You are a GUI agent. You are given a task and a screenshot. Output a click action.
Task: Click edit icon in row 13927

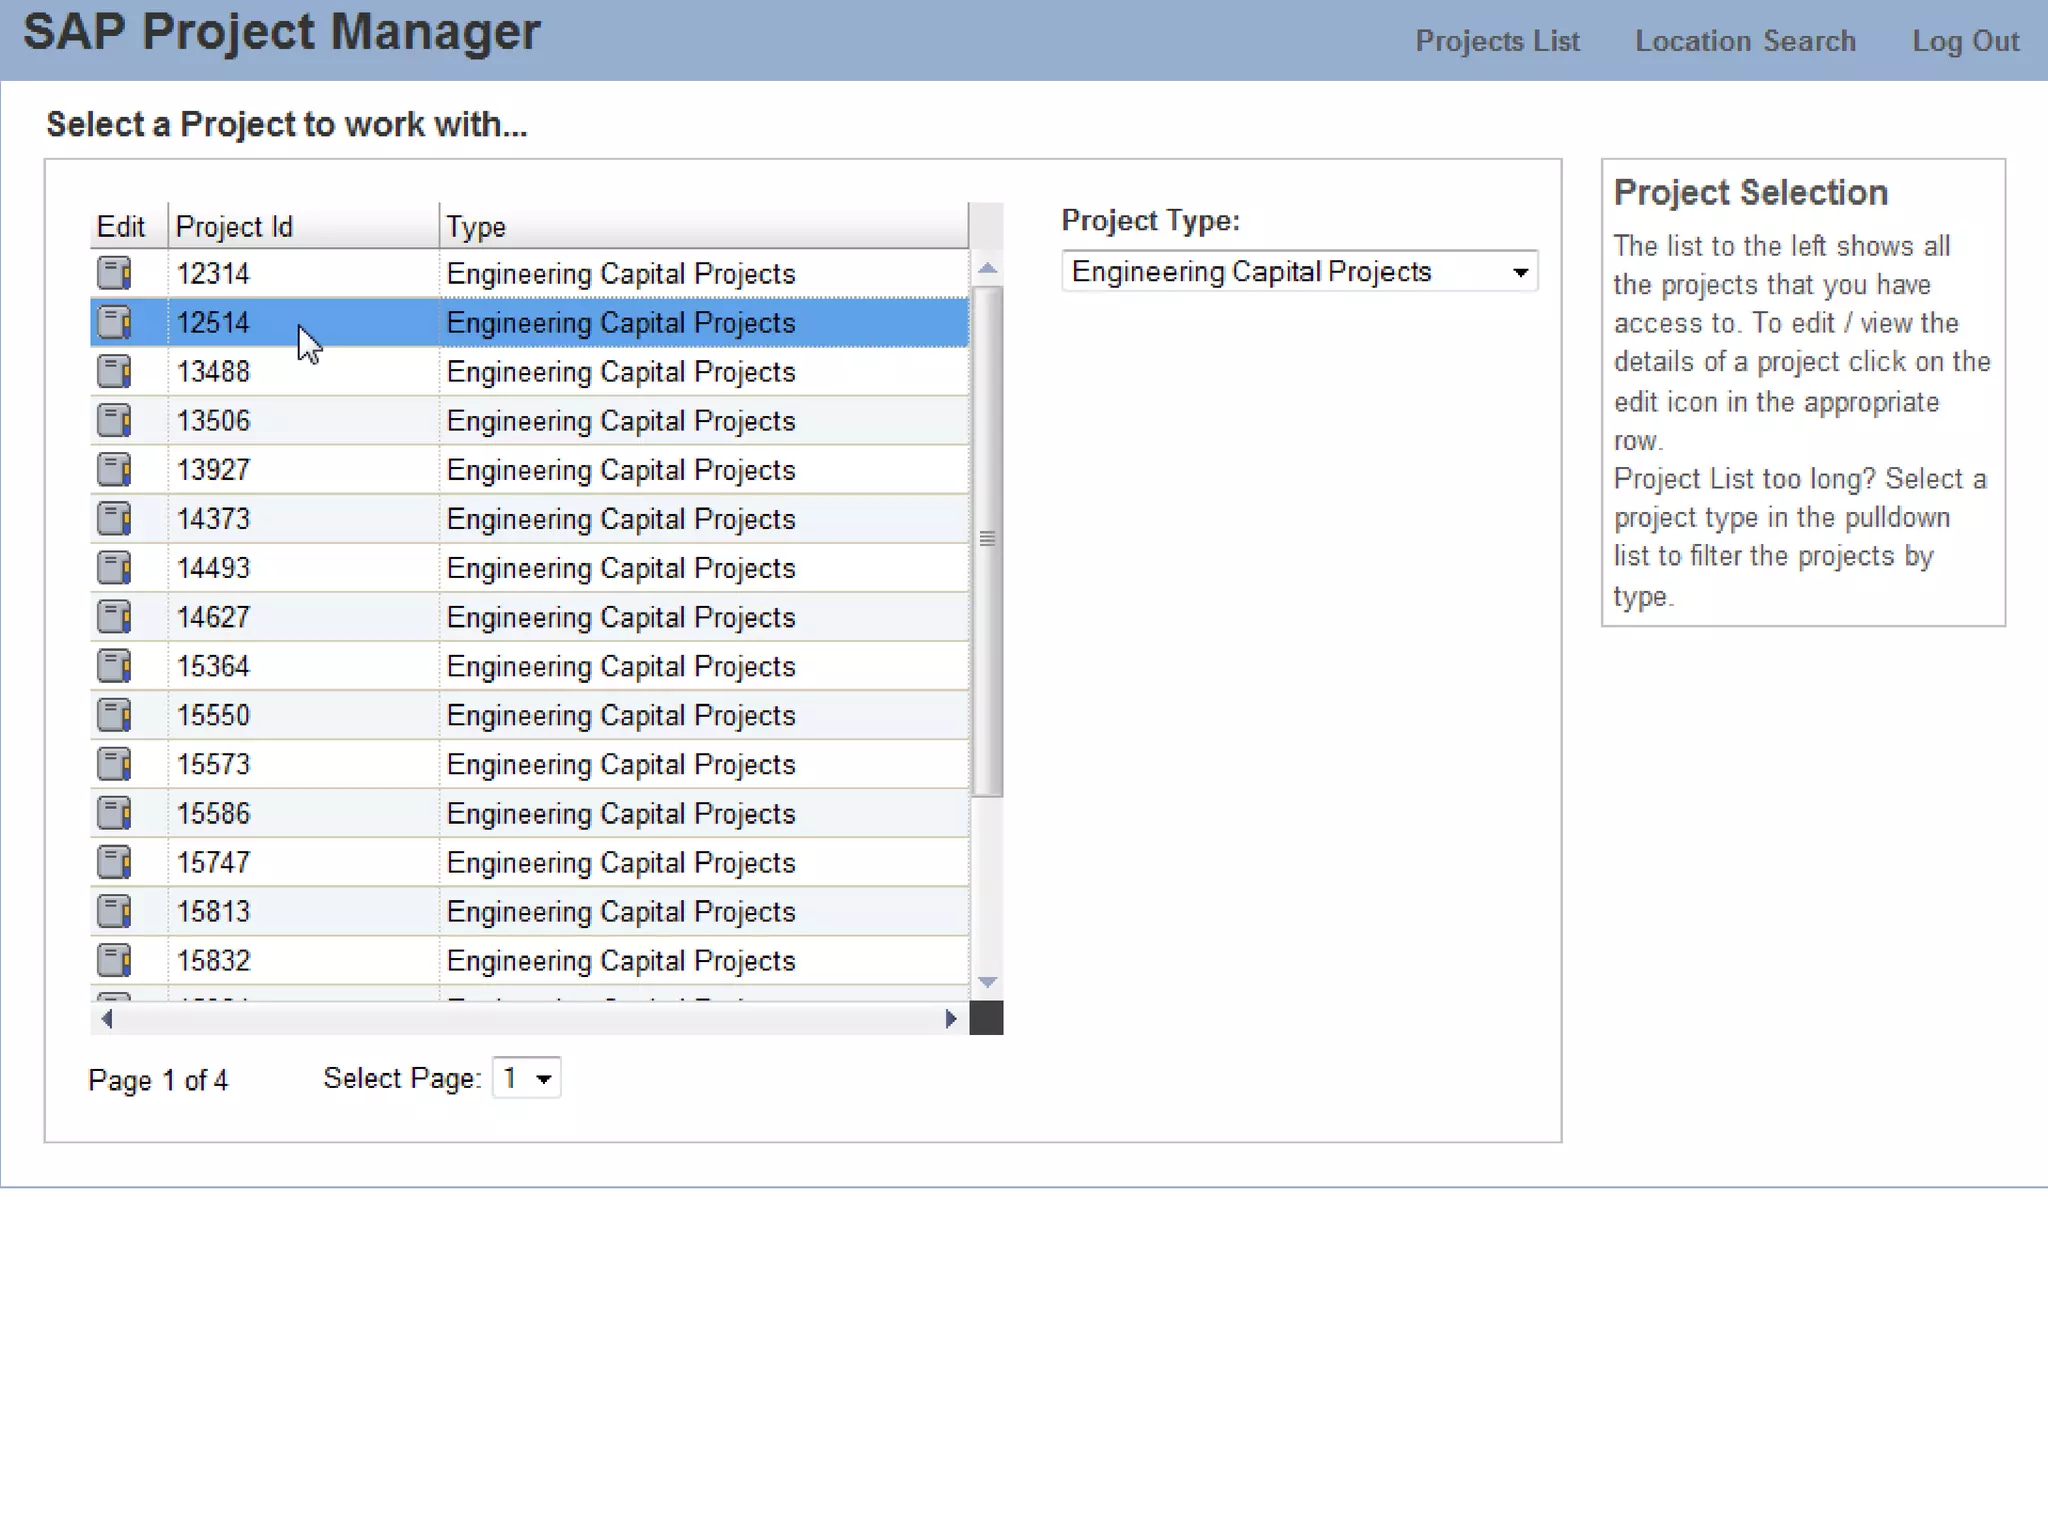click(114, 469)
